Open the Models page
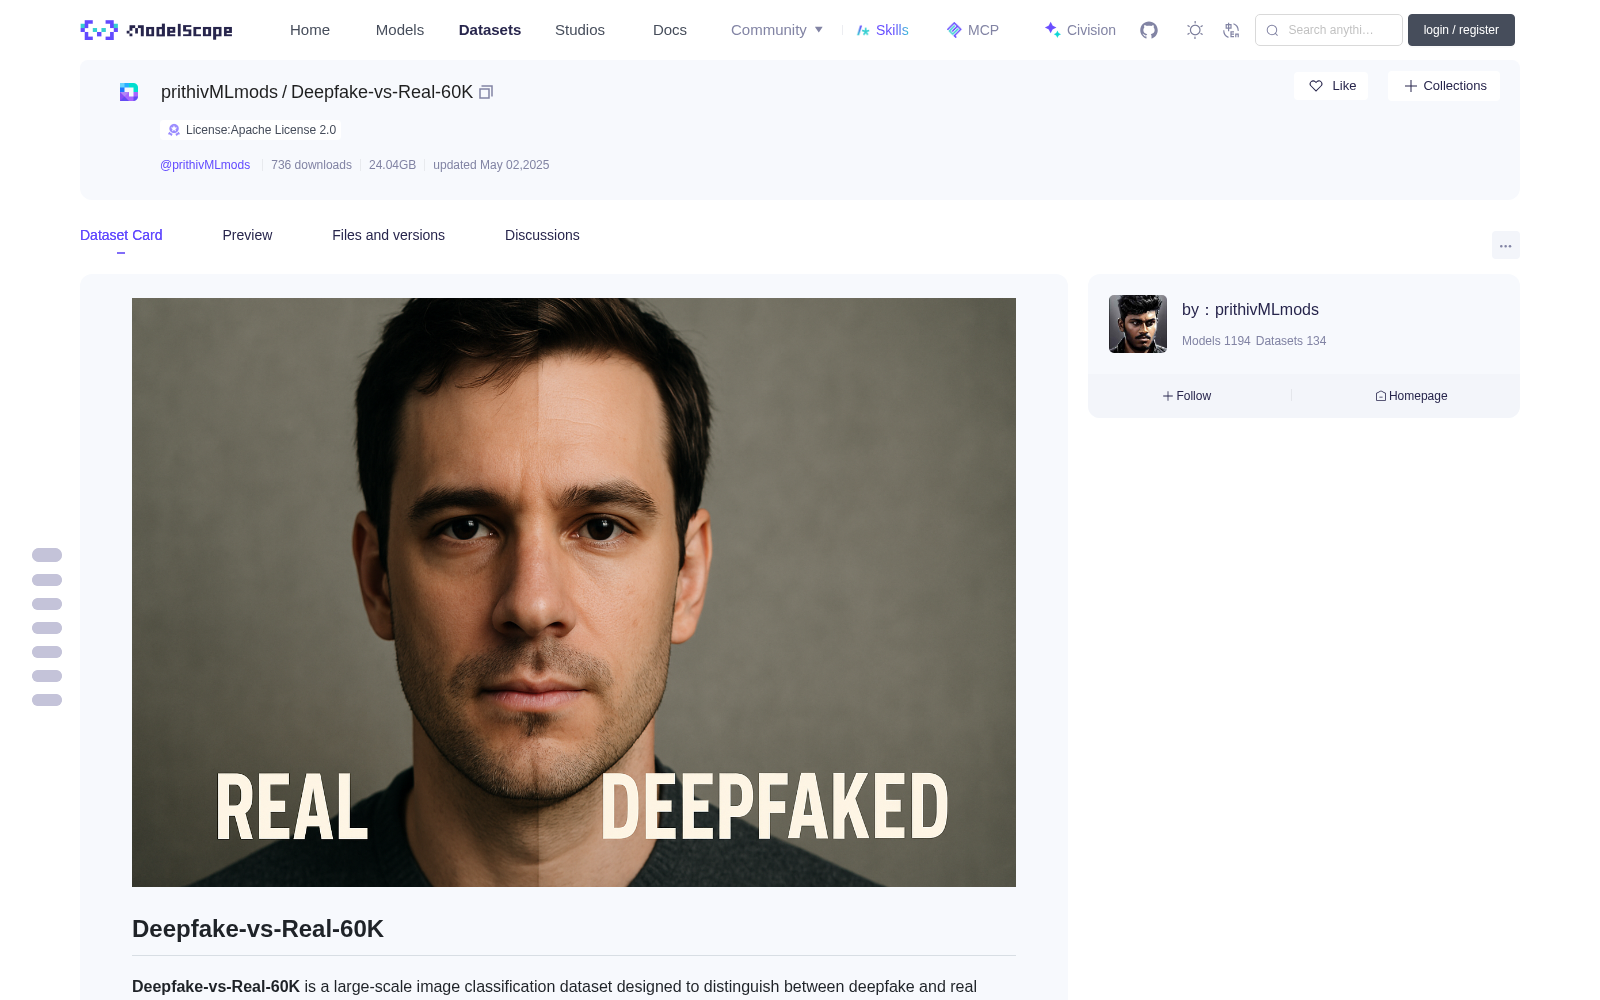The height and width of the screenshot is (1000, 1600). [400, 30]
